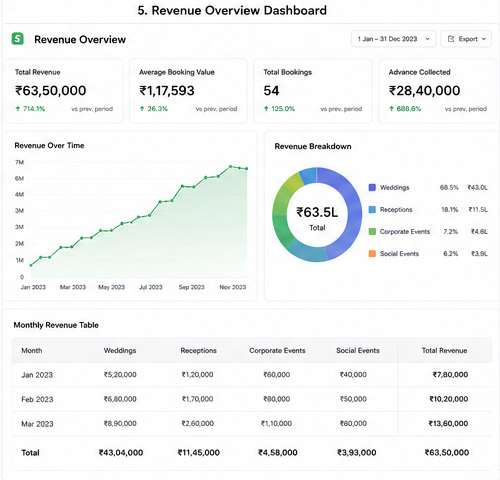
Task: Click the Total Revenue ₹63,50,000 value
Action: tap(50, 91)
